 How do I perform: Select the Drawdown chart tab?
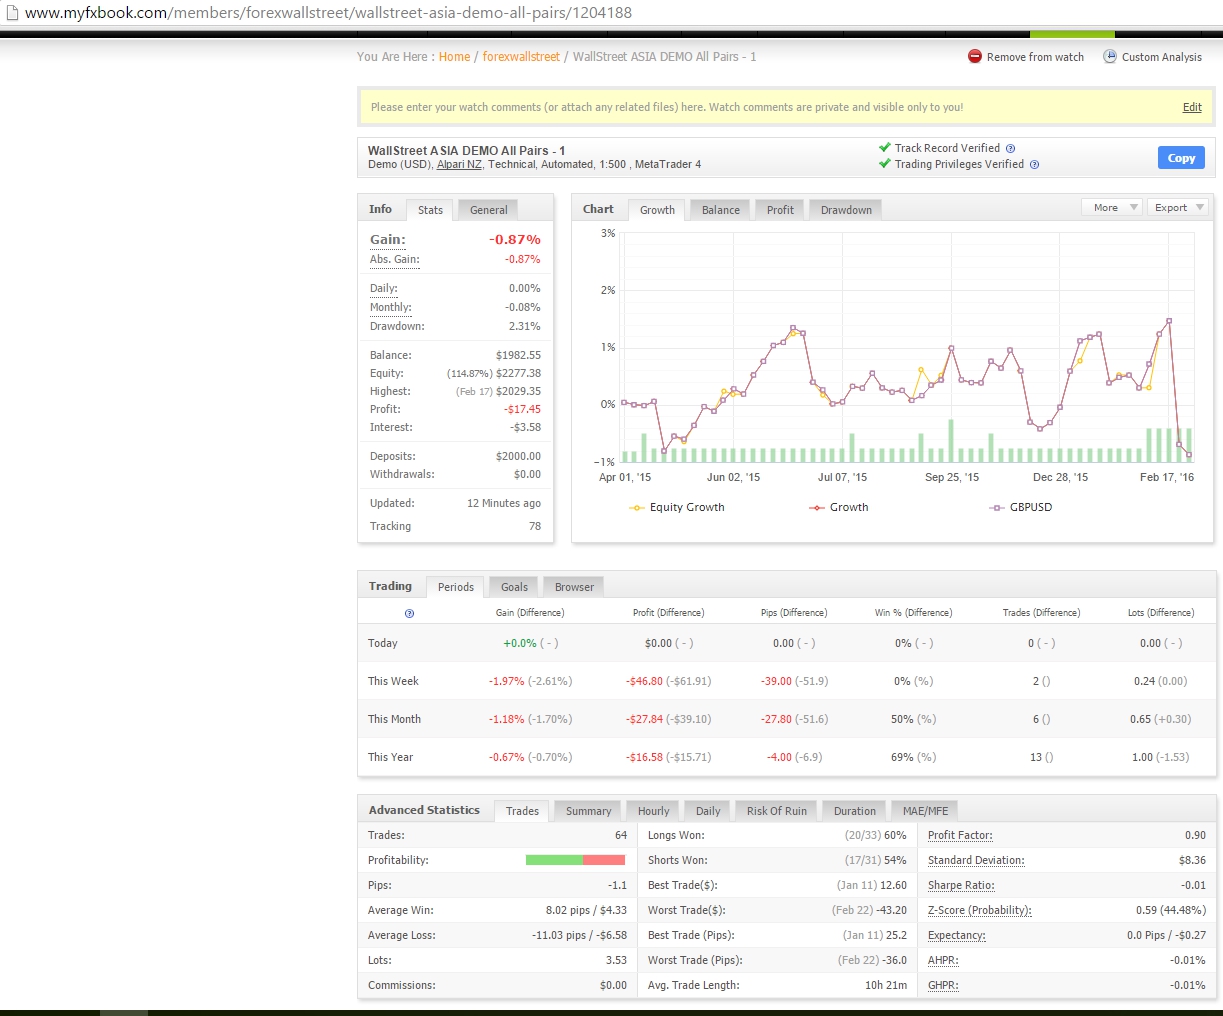[846, 210]
